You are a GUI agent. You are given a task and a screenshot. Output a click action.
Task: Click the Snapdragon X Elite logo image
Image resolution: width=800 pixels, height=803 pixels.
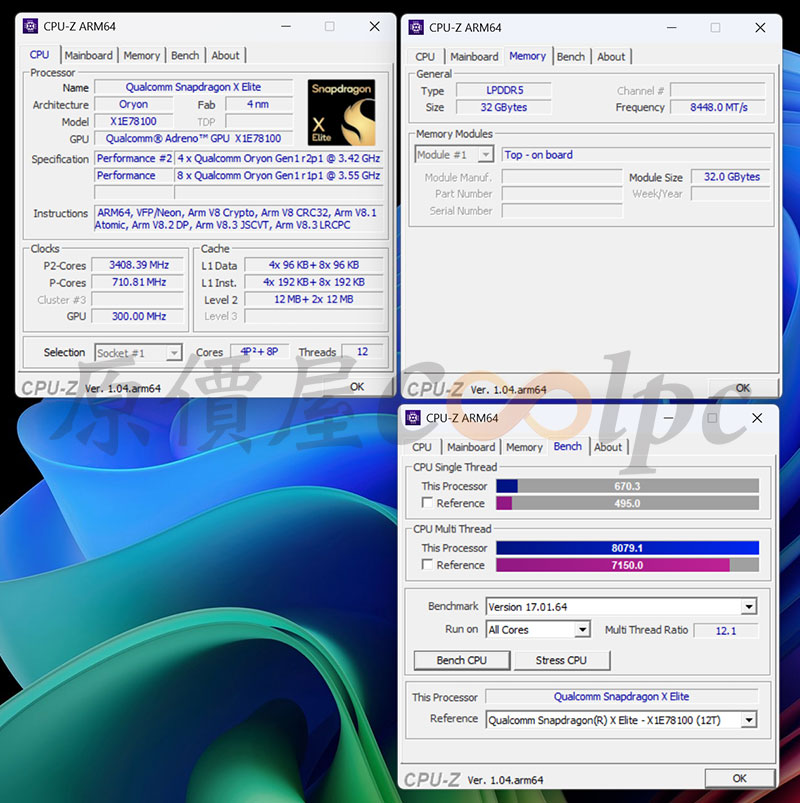[x=341, y=113]
